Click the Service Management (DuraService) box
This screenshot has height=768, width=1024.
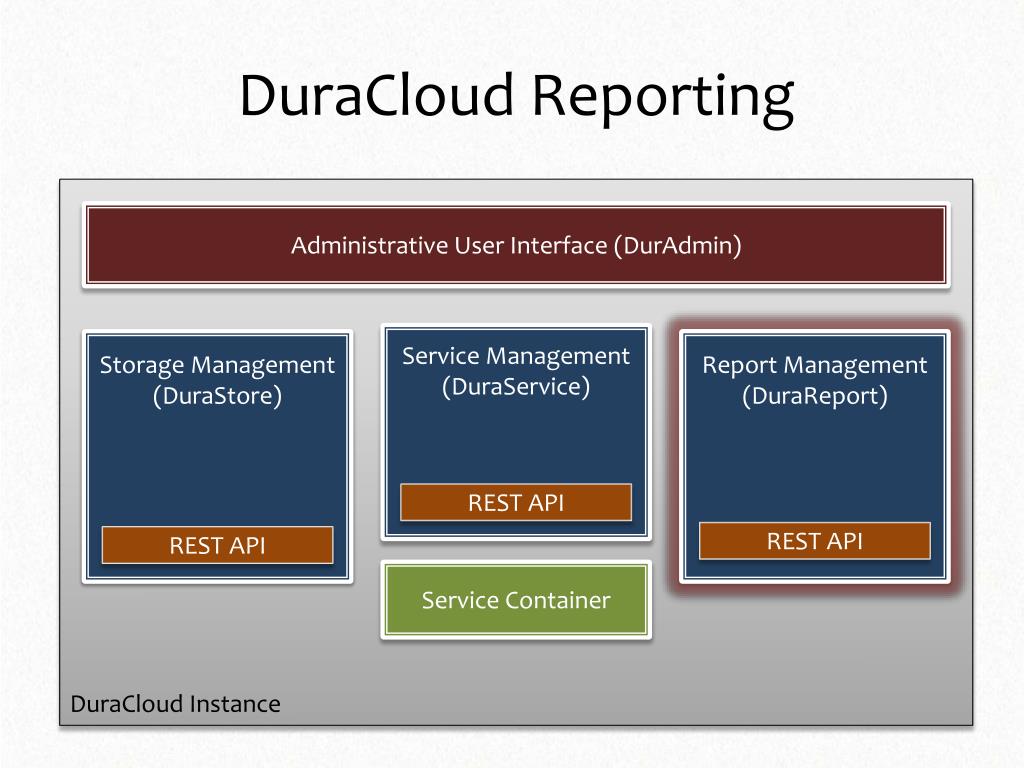pyautogui.click(x=516, y=432)
